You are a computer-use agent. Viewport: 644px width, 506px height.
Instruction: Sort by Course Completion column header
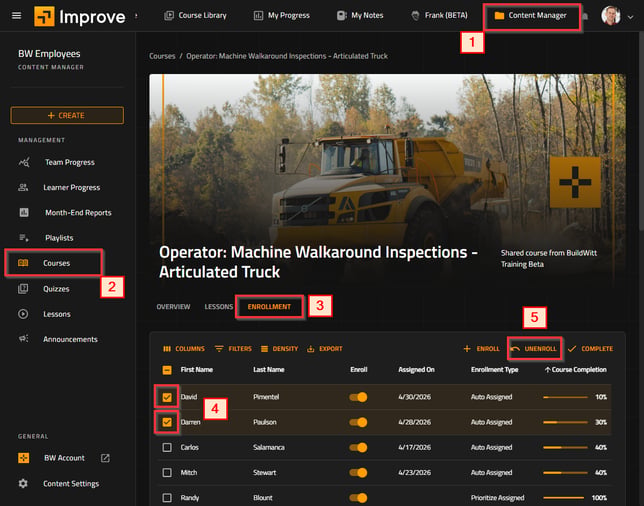click(x=576, y=370)
